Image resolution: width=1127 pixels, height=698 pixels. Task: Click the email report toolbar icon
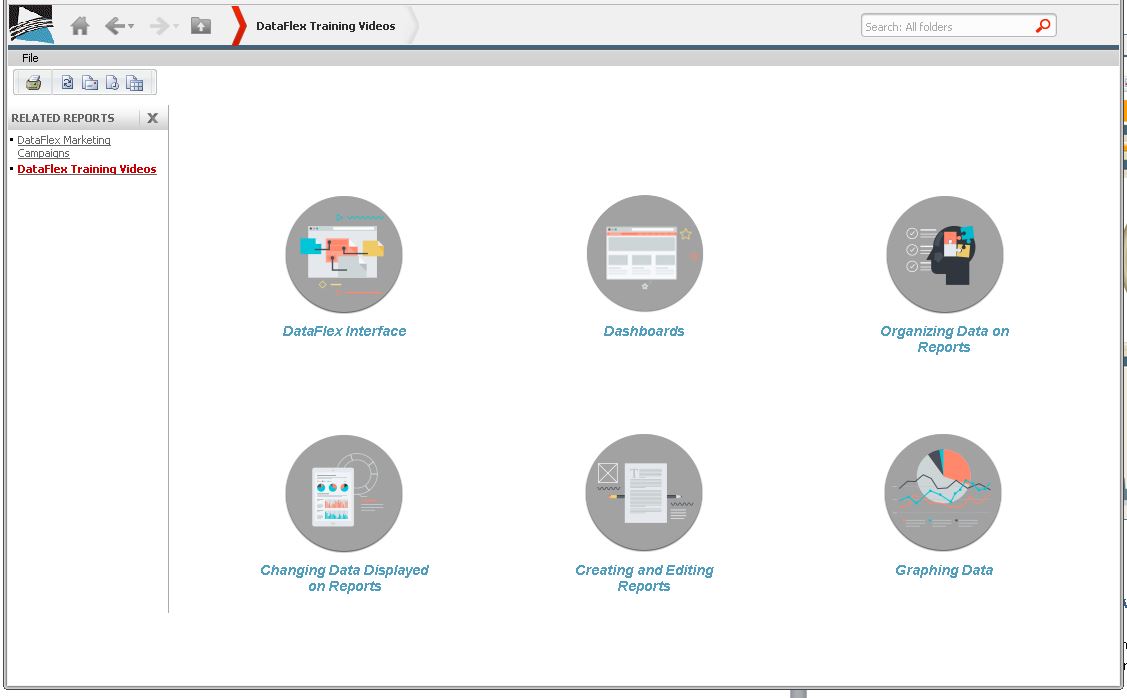(90, 83)
